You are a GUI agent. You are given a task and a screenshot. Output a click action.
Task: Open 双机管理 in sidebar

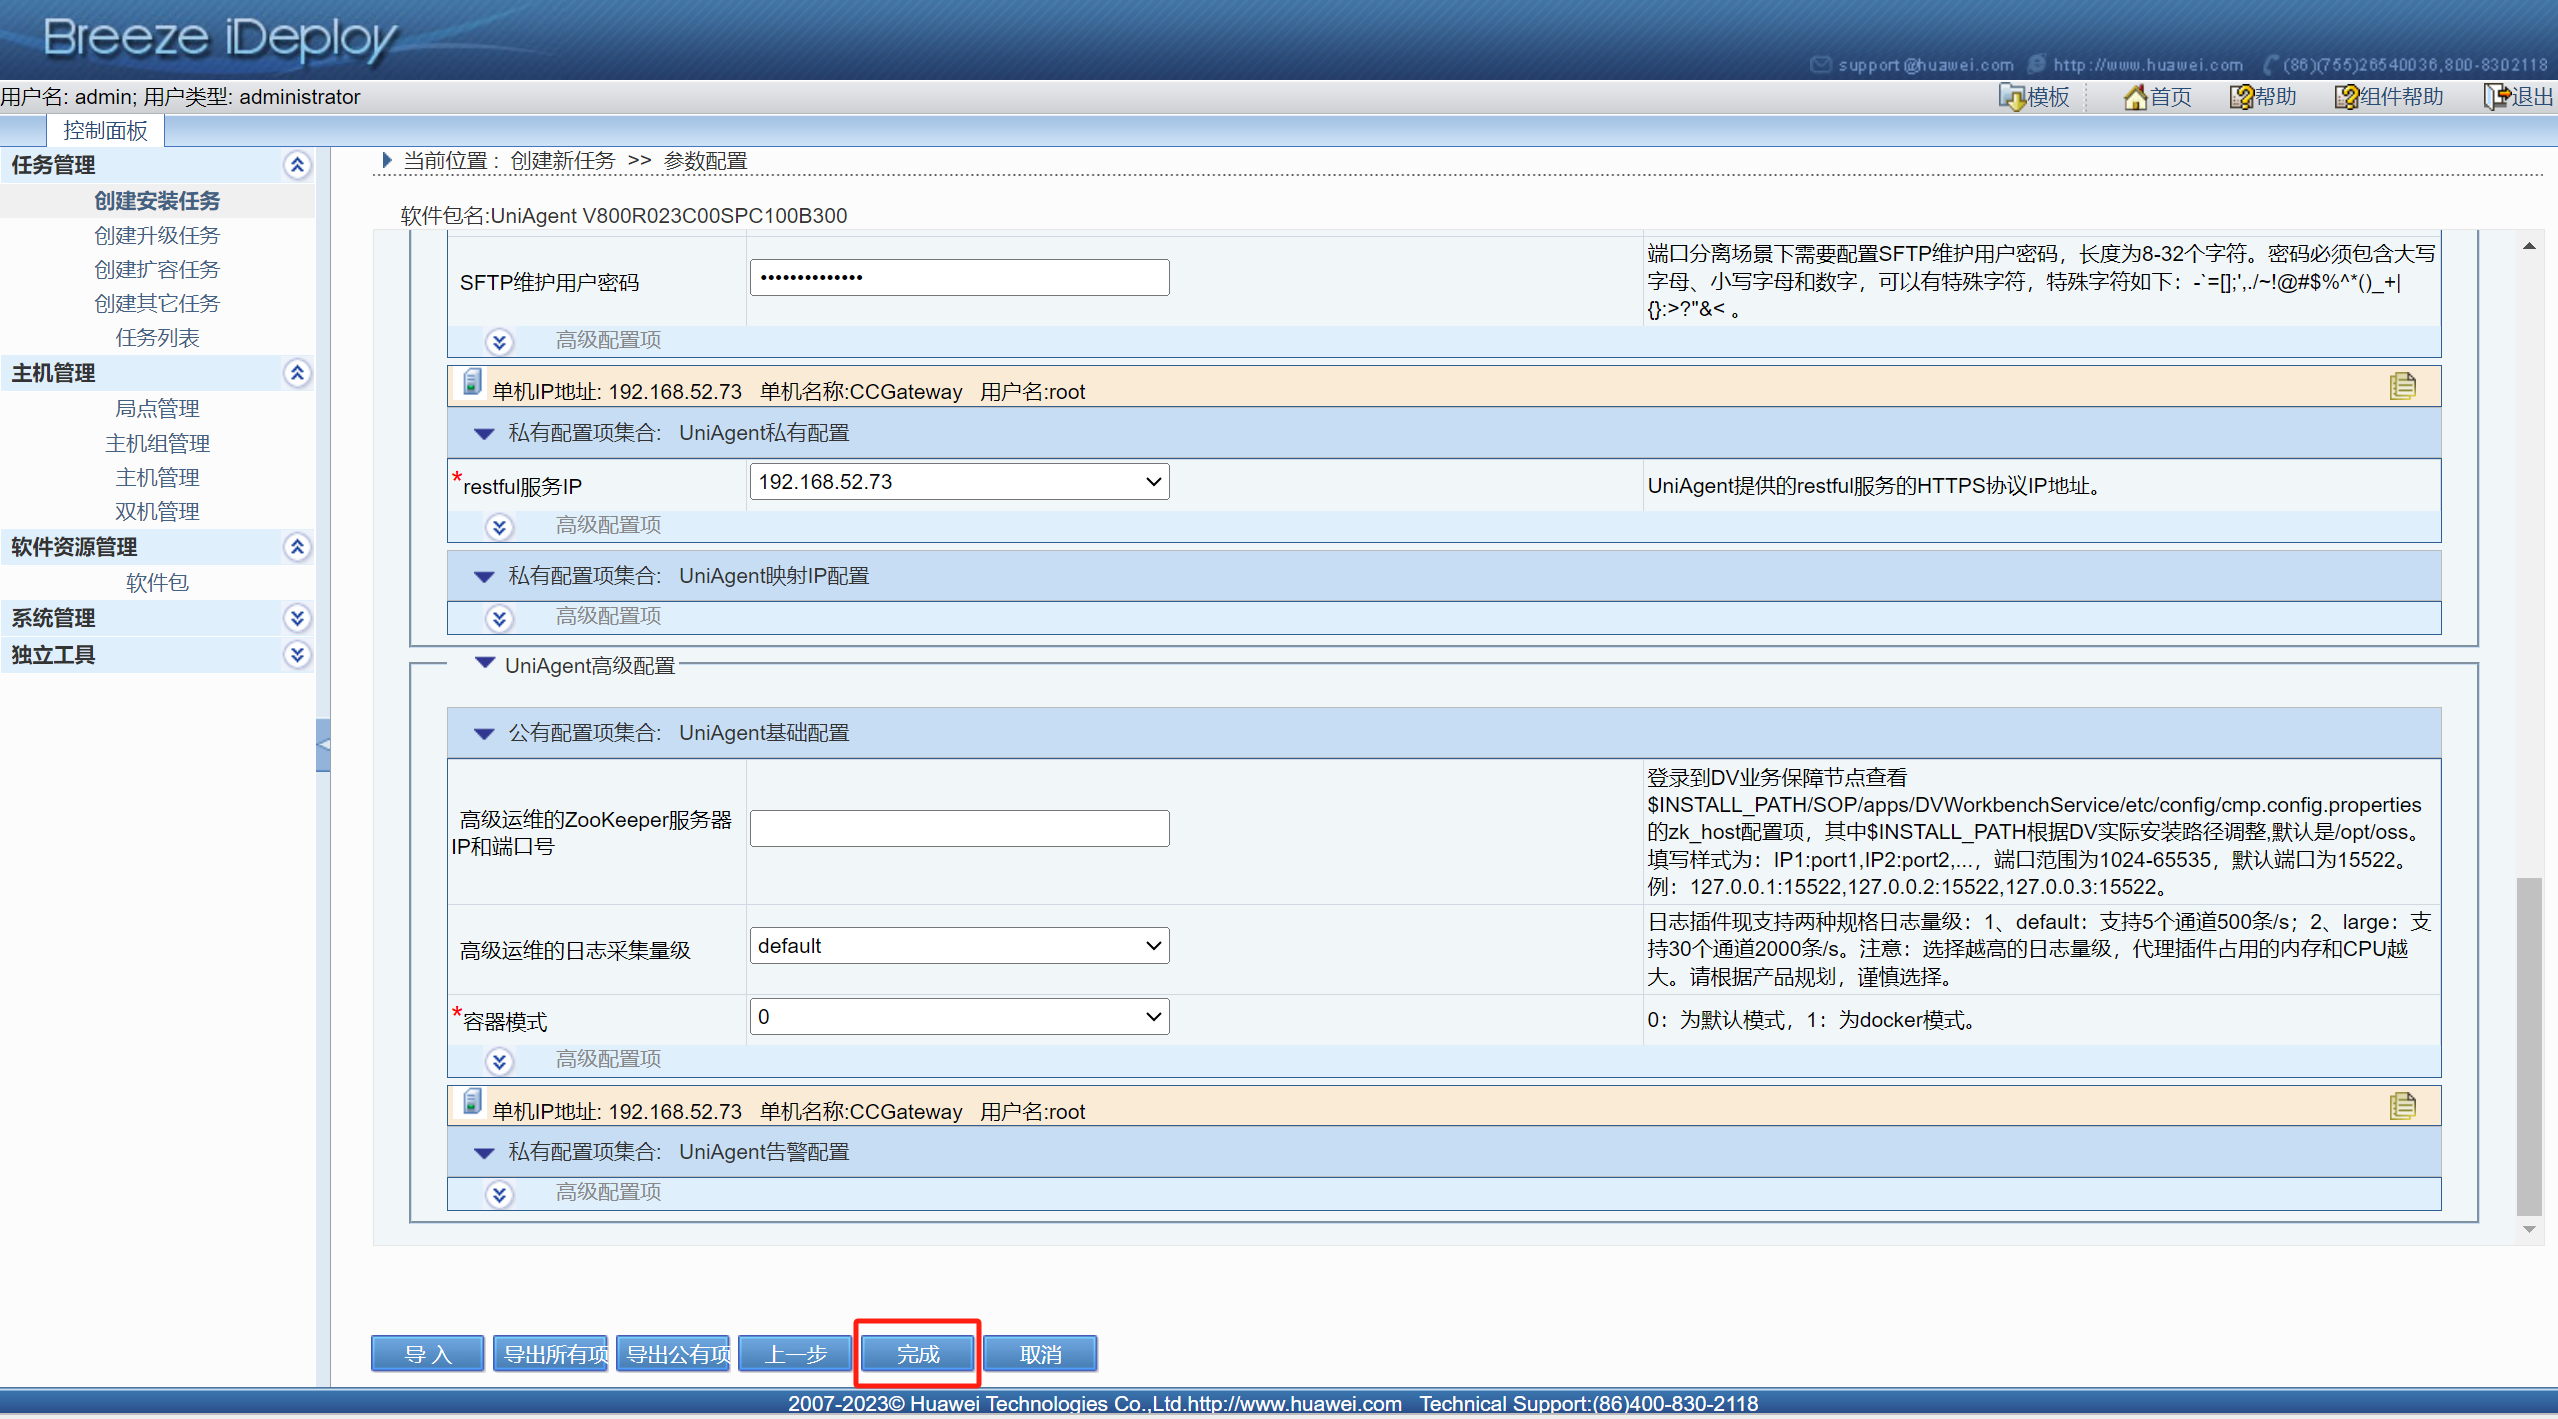pos(157,511)
